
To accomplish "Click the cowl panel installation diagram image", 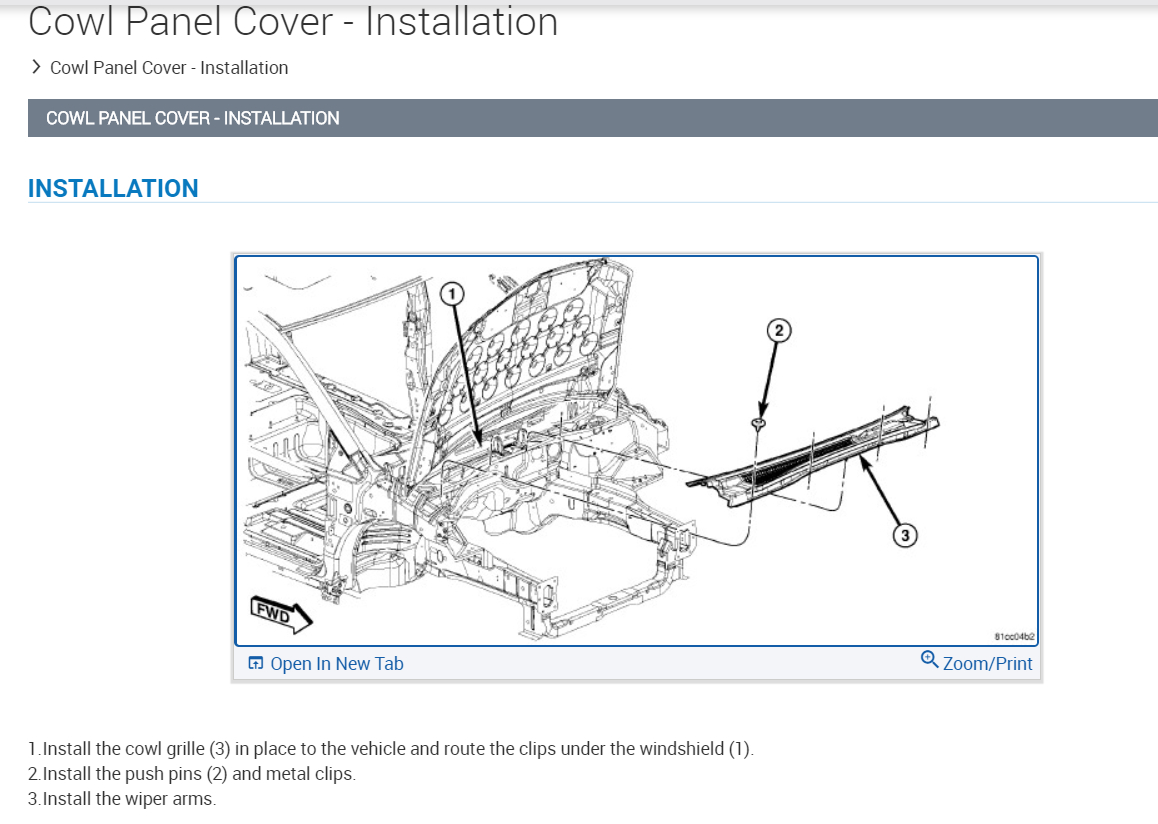I will 637,450.
